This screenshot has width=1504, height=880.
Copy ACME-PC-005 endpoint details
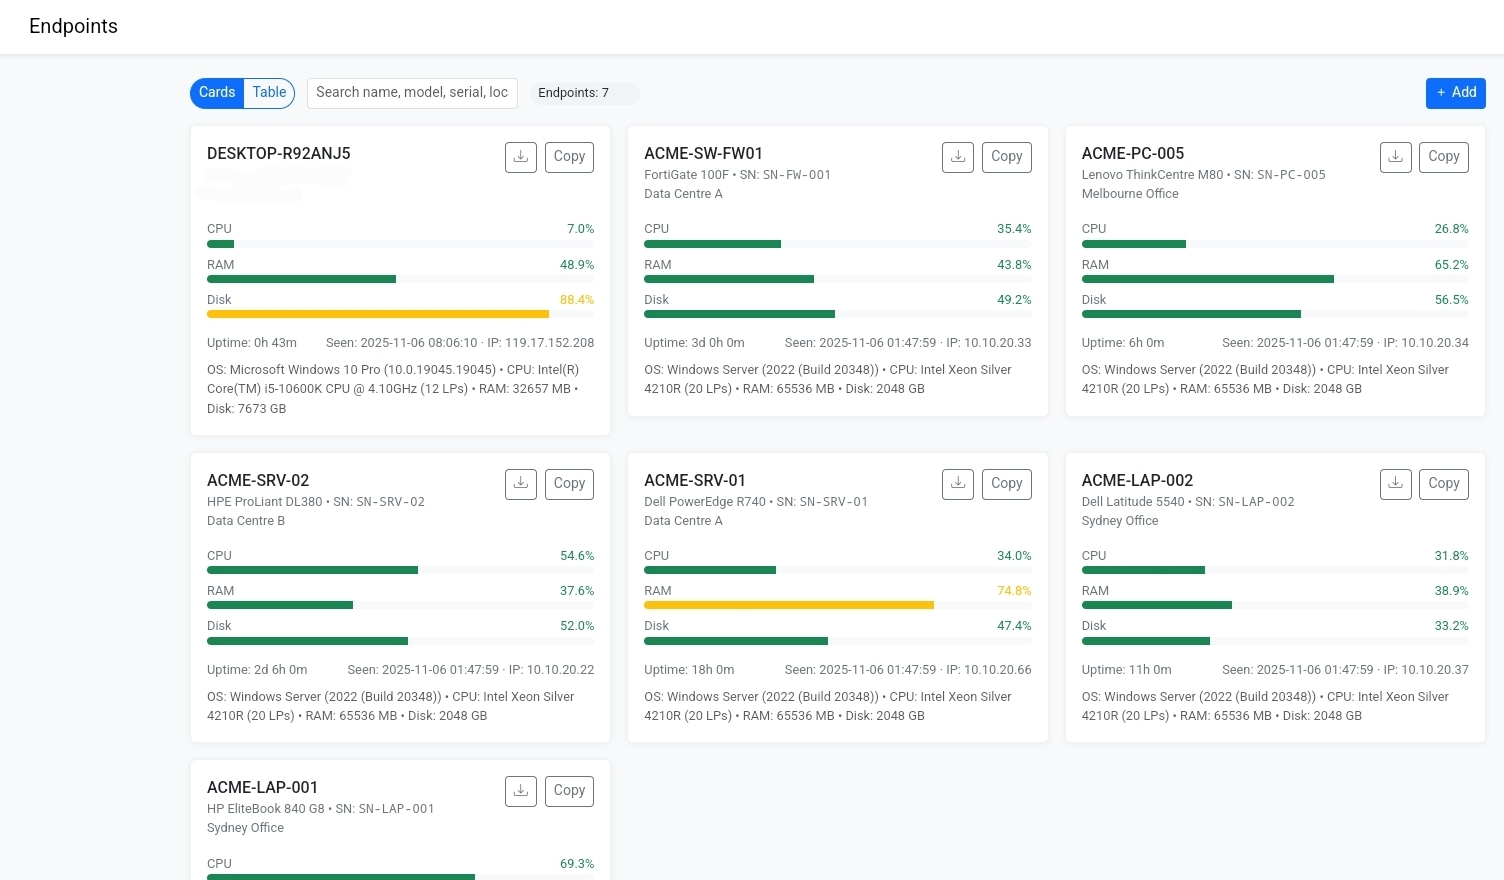1444,157
